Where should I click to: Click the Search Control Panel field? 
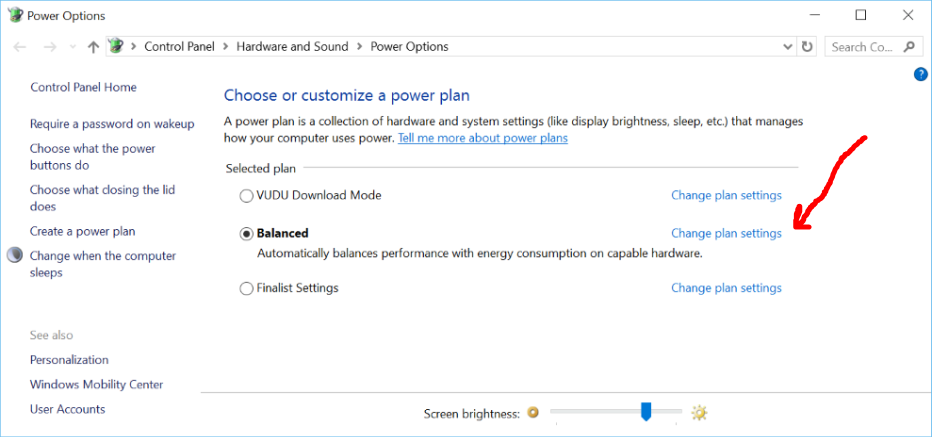pyautogui.click(x=862, y=47)
